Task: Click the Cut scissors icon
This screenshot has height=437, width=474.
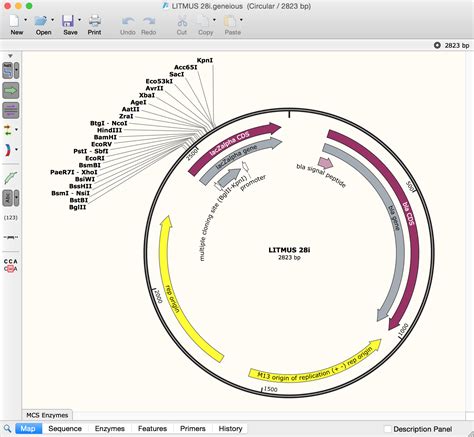Action: [182, 21]
